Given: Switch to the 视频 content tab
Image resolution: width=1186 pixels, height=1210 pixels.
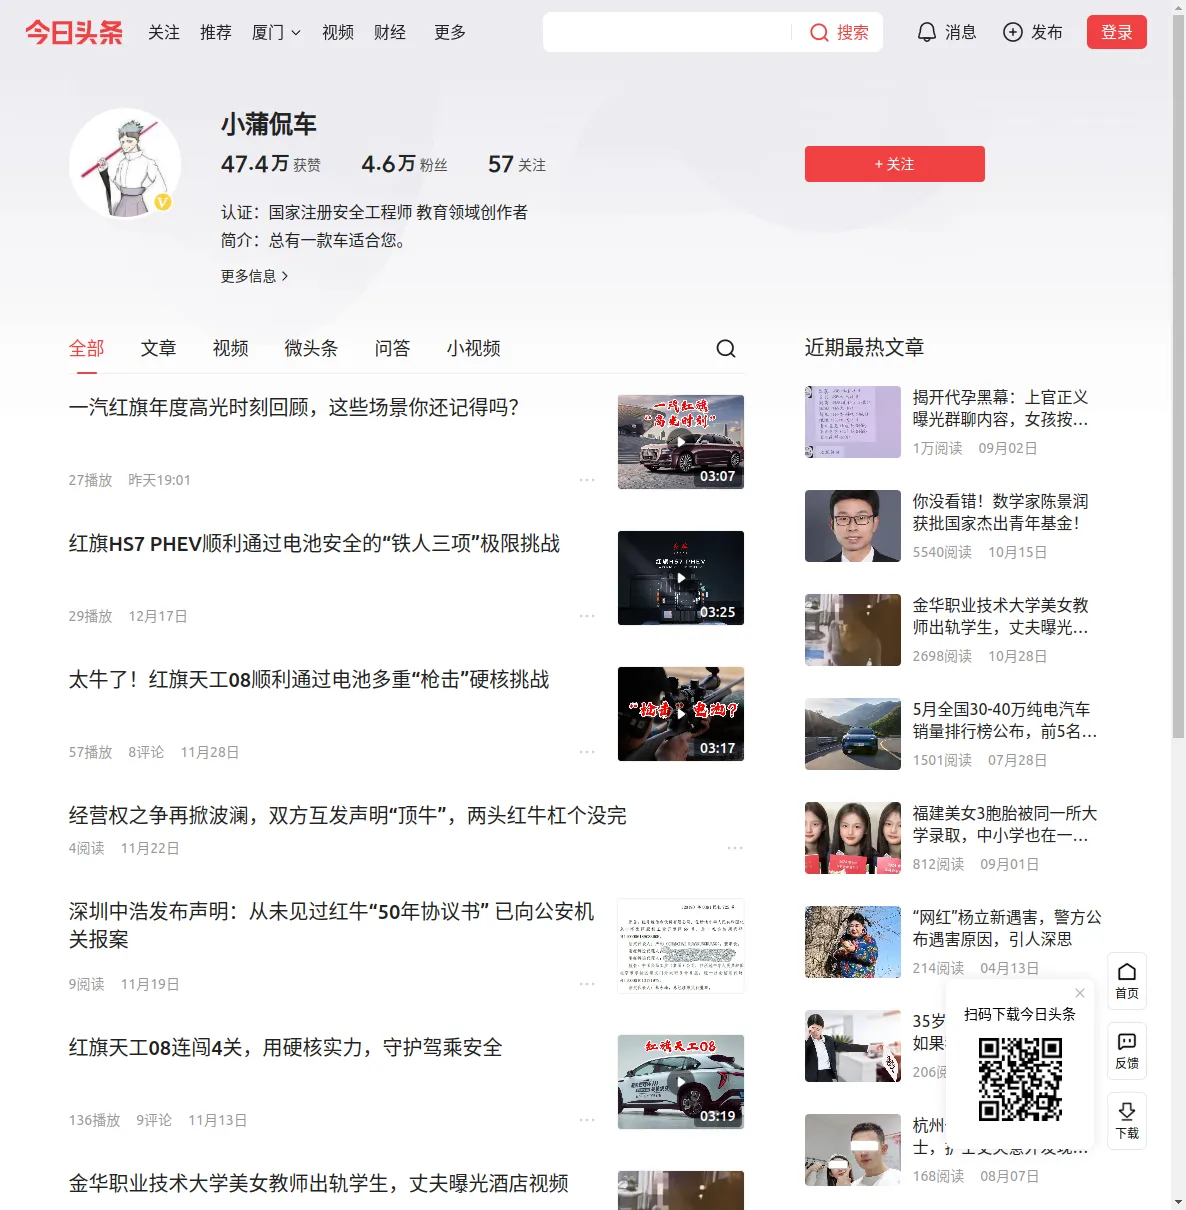Looking at the screenshot, I should (231, 348).
